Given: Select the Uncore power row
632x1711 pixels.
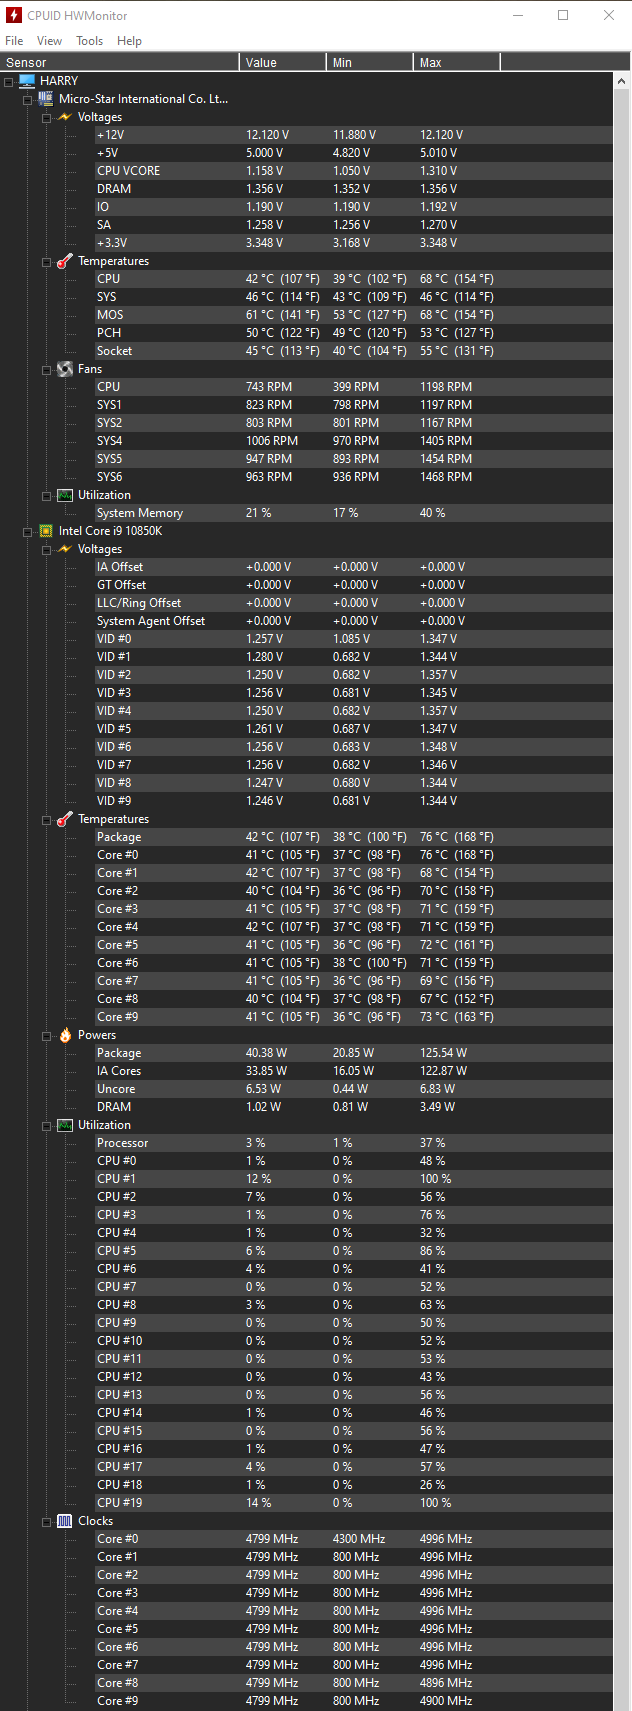Looking at the screenshot, I should point(354,1089).
